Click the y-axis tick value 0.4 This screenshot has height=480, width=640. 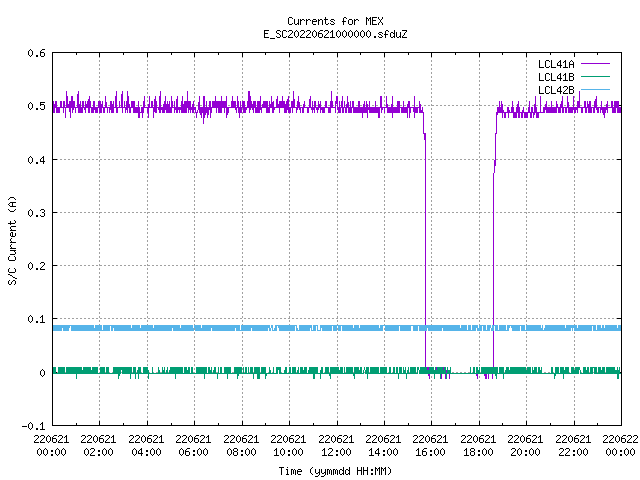(x=36, y=160)
